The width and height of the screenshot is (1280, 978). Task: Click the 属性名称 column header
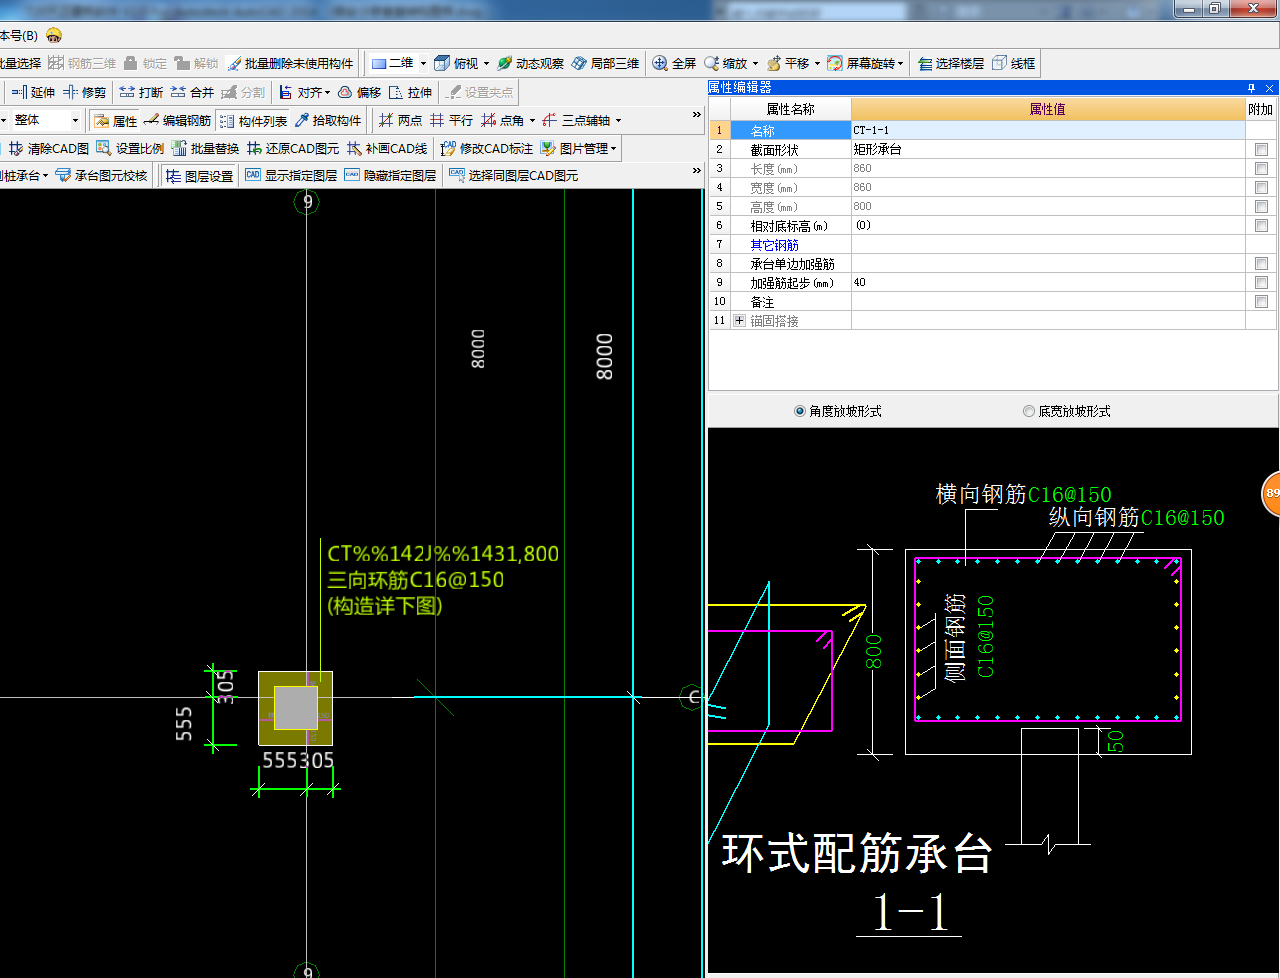click(790, 109)
